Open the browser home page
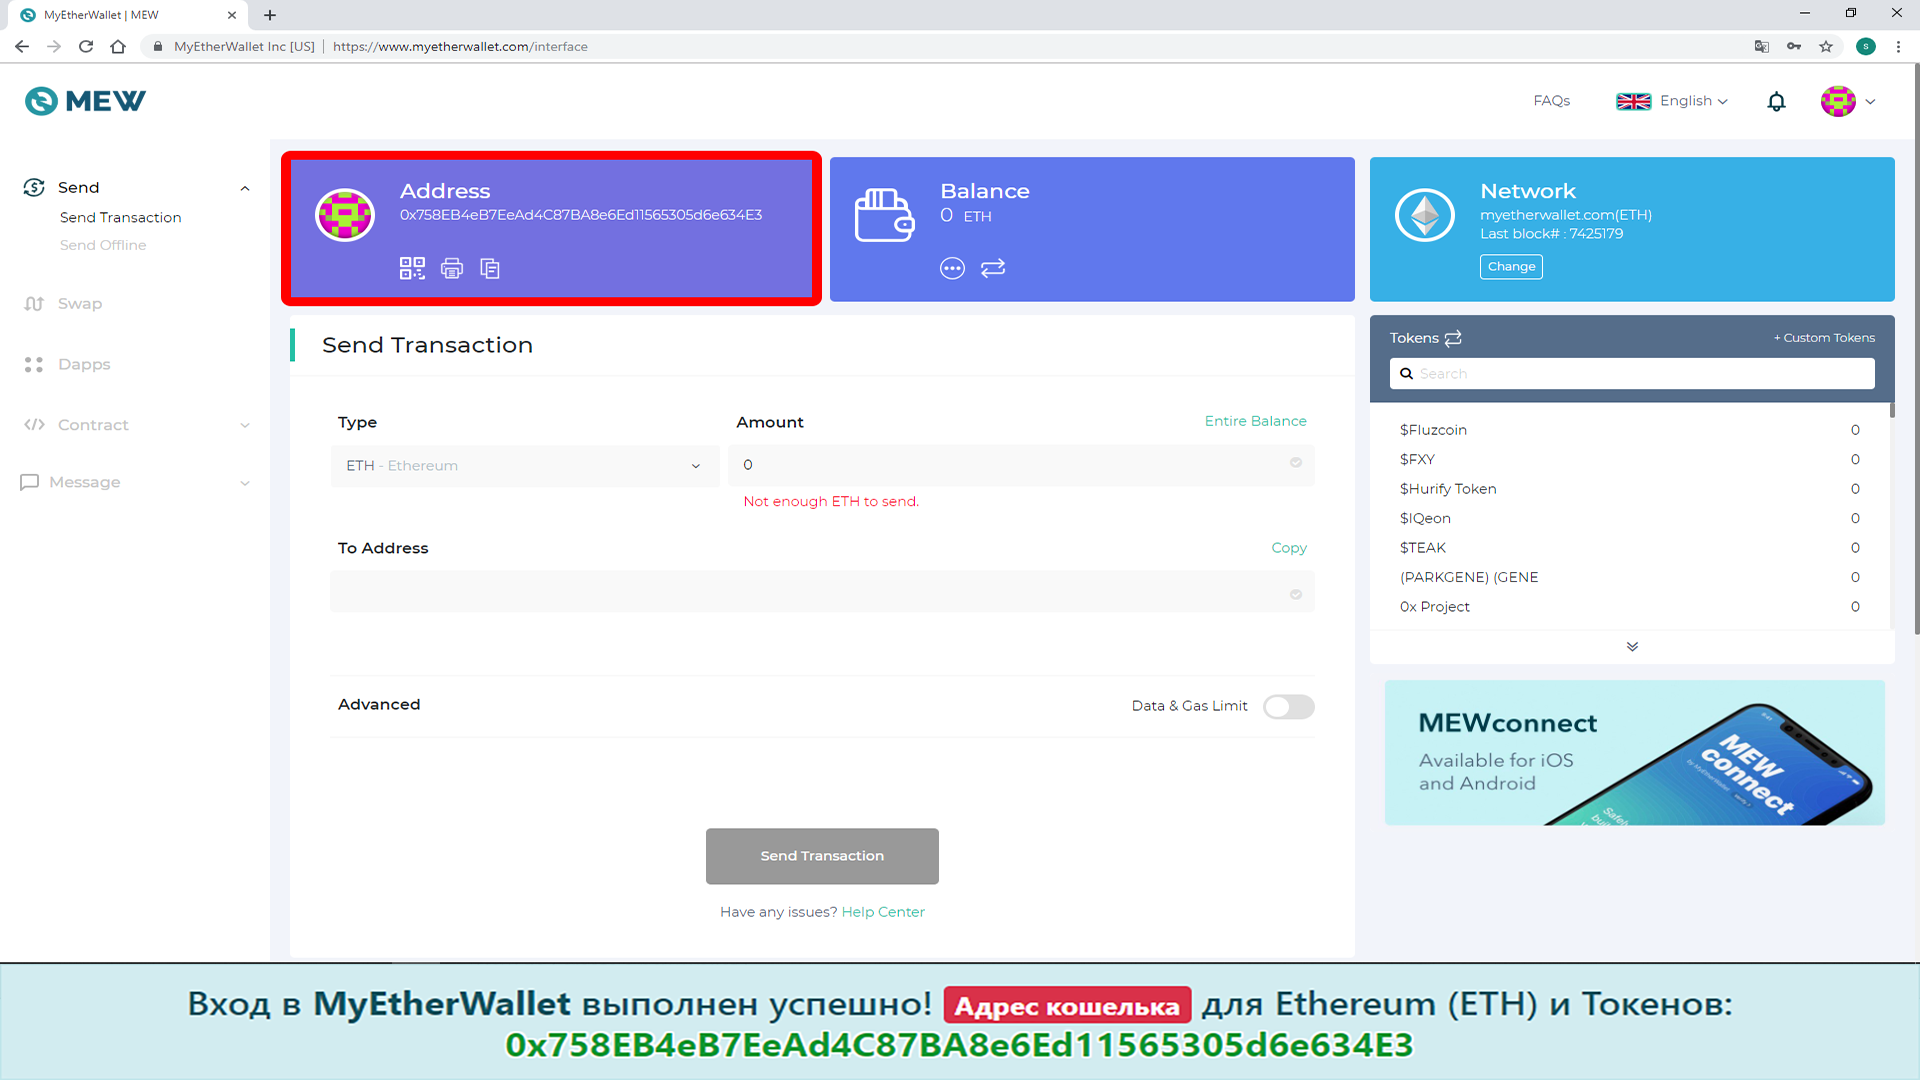Viewport: 1920px width, 1080px height. click(118, 46)
